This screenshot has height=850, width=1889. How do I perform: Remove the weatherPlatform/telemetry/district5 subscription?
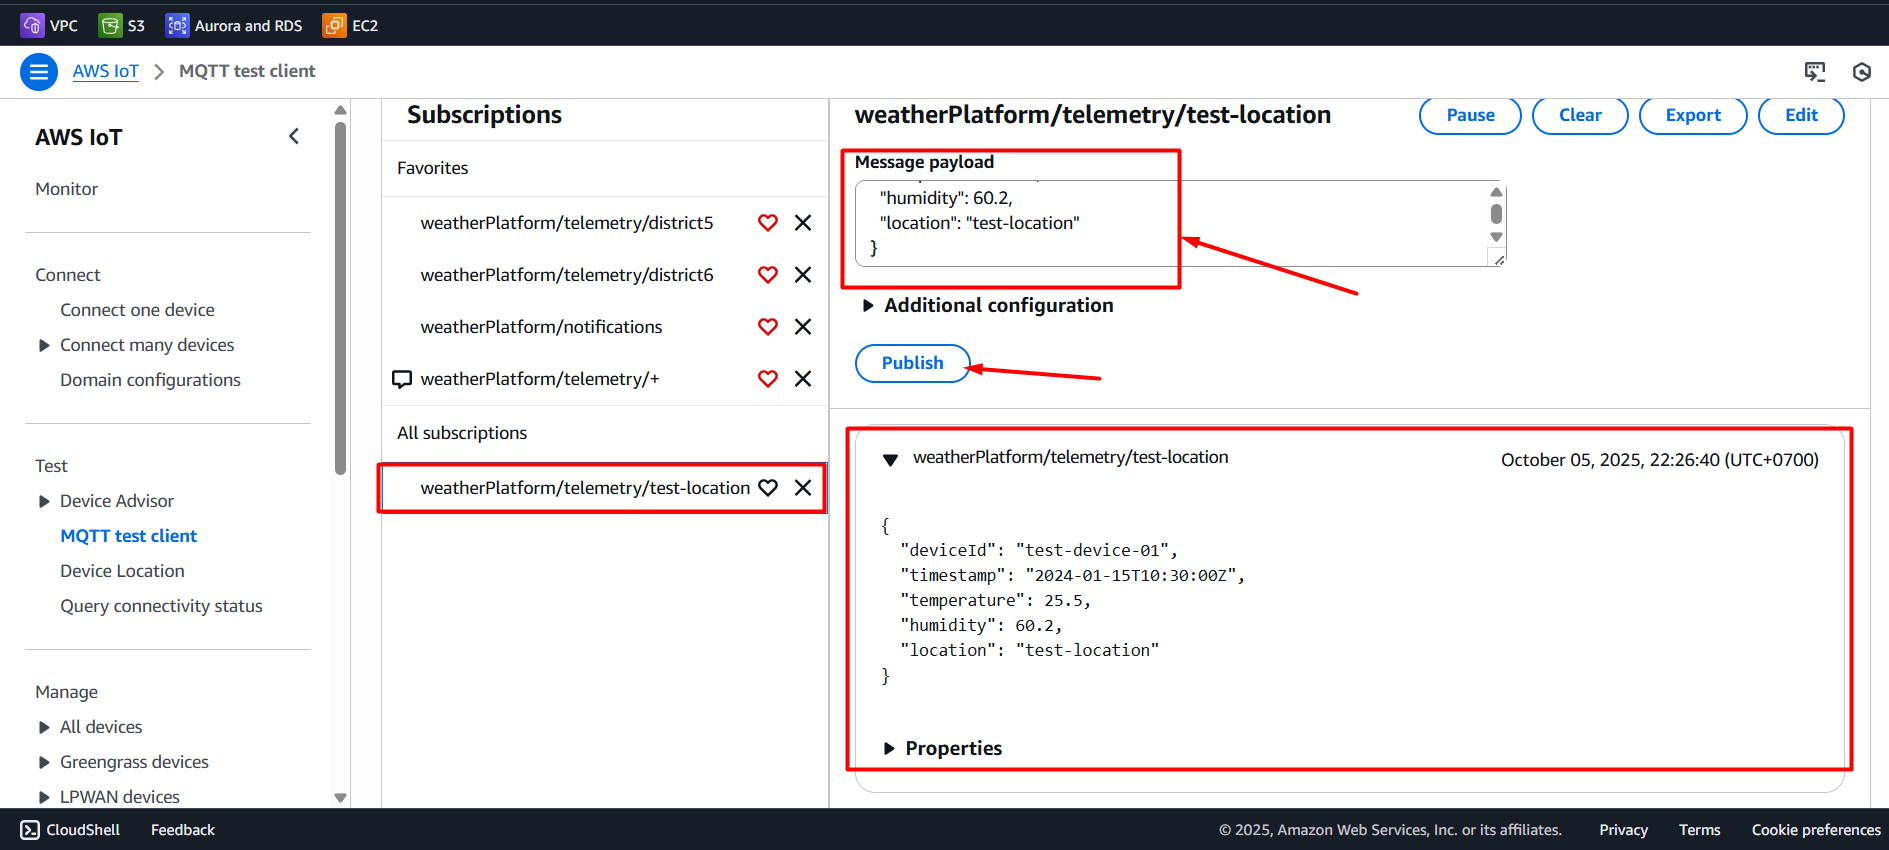tap(802, 223)
